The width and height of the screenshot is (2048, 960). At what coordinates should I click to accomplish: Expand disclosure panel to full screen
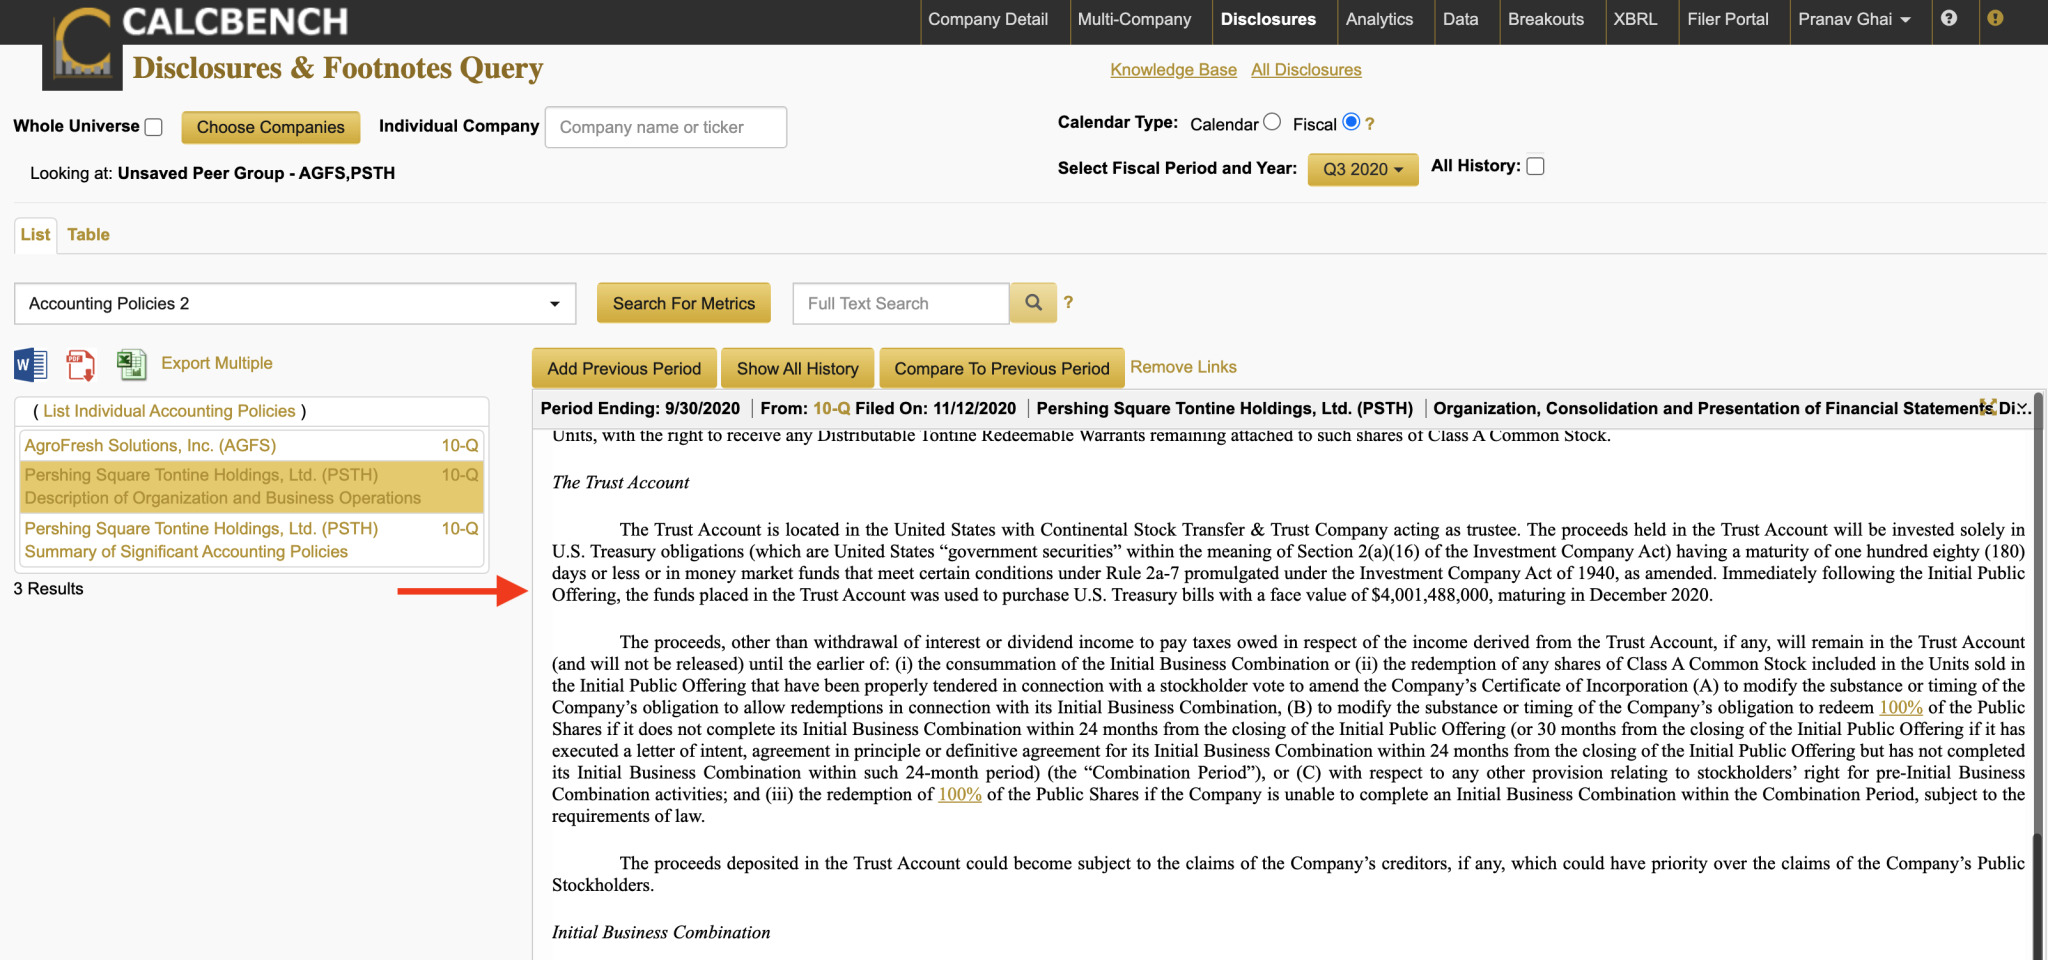click(x=1988, y=407)
